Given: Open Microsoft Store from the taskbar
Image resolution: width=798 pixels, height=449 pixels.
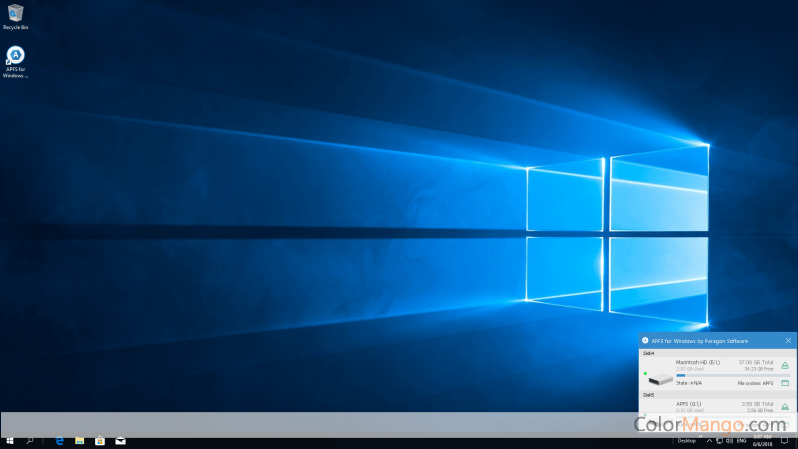Looking at the screenshot, I should tap(100, 440).
